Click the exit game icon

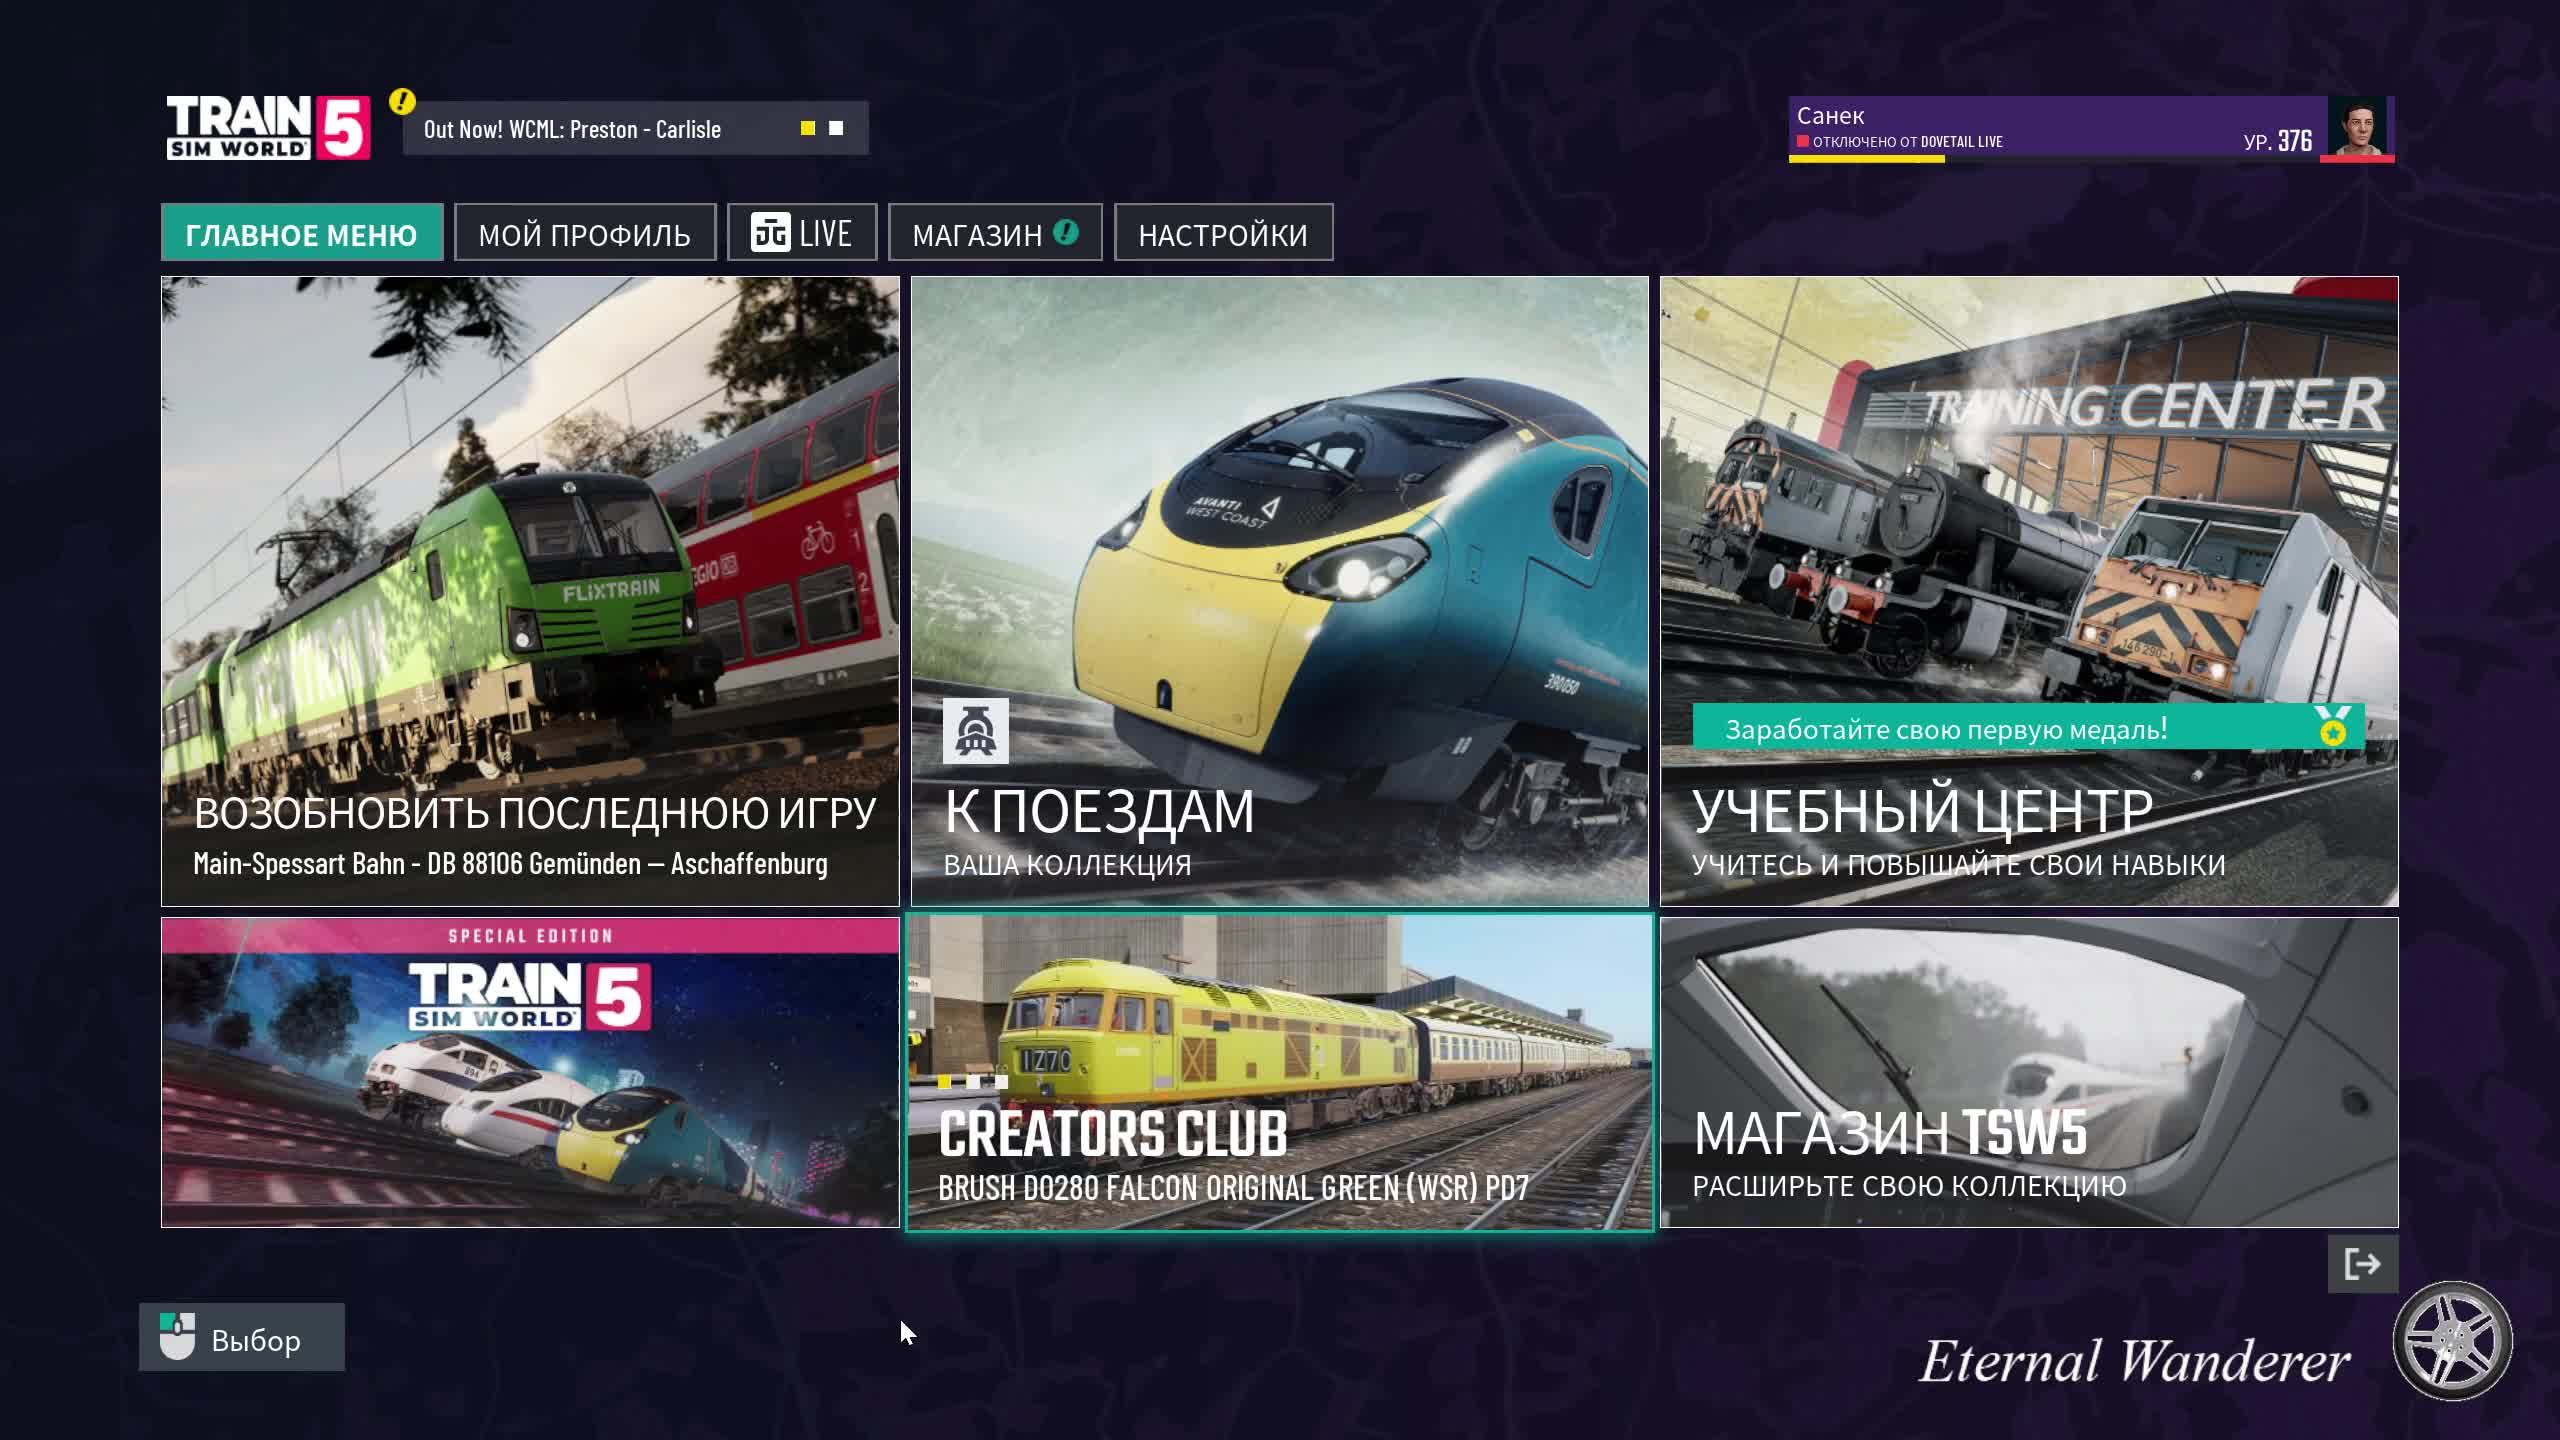[2362, 1264]
